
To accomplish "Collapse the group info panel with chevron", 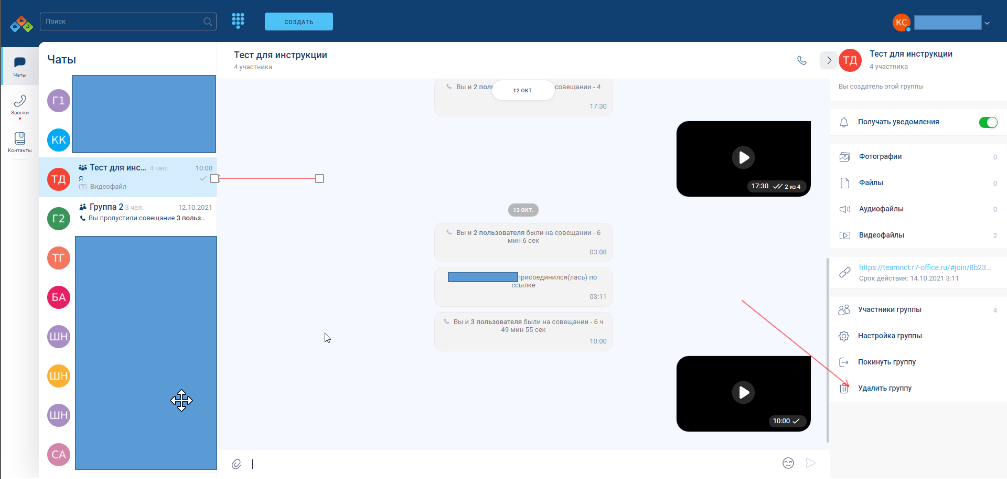I will tap(827, 60).
